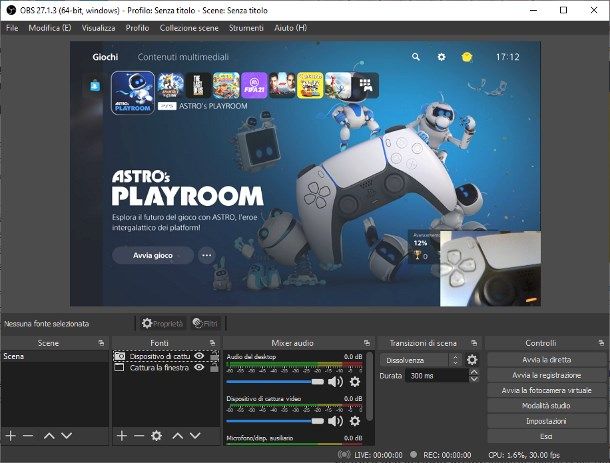This screenshot has width=610, height=463.
Task: Select Dispositivo di cattura source row
Action: pyautogui.click(x=166, y=356)
